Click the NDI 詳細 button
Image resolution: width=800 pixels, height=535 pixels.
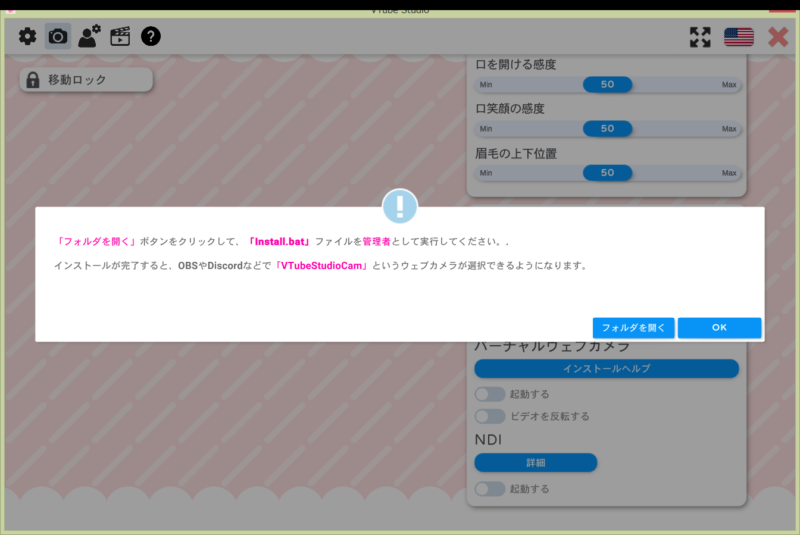tap(536, 463)
